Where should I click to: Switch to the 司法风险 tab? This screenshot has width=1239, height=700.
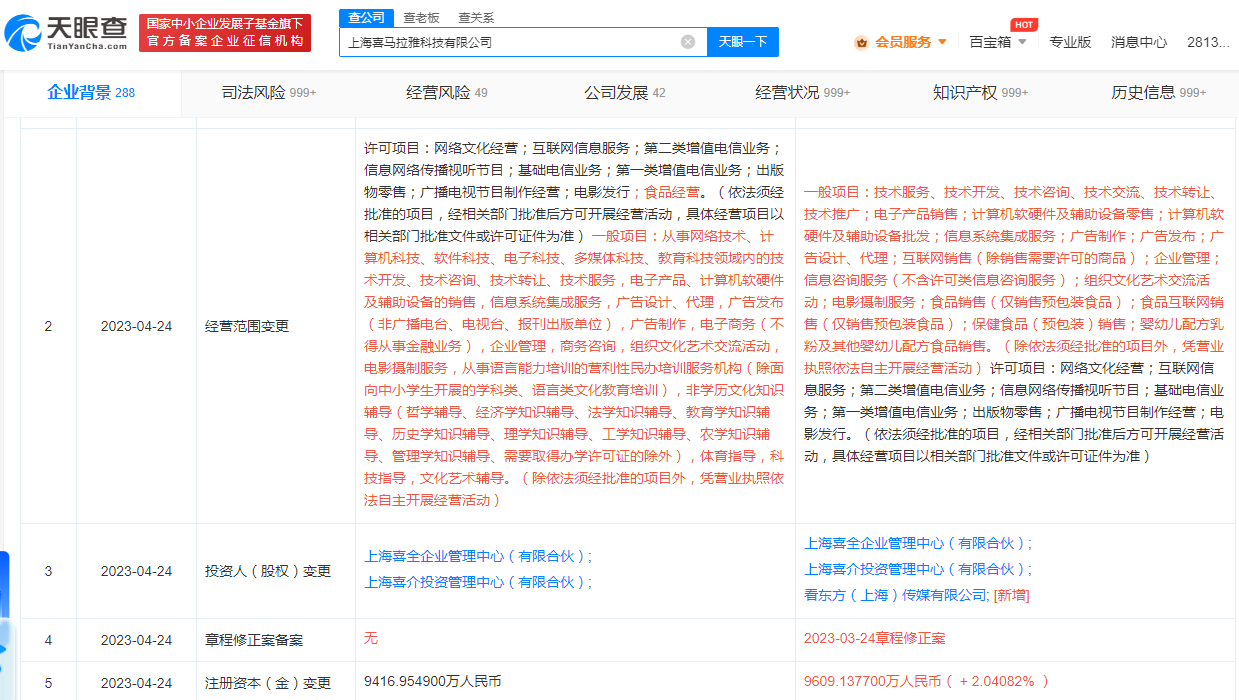pyautogui.click(x=268, y=92)
